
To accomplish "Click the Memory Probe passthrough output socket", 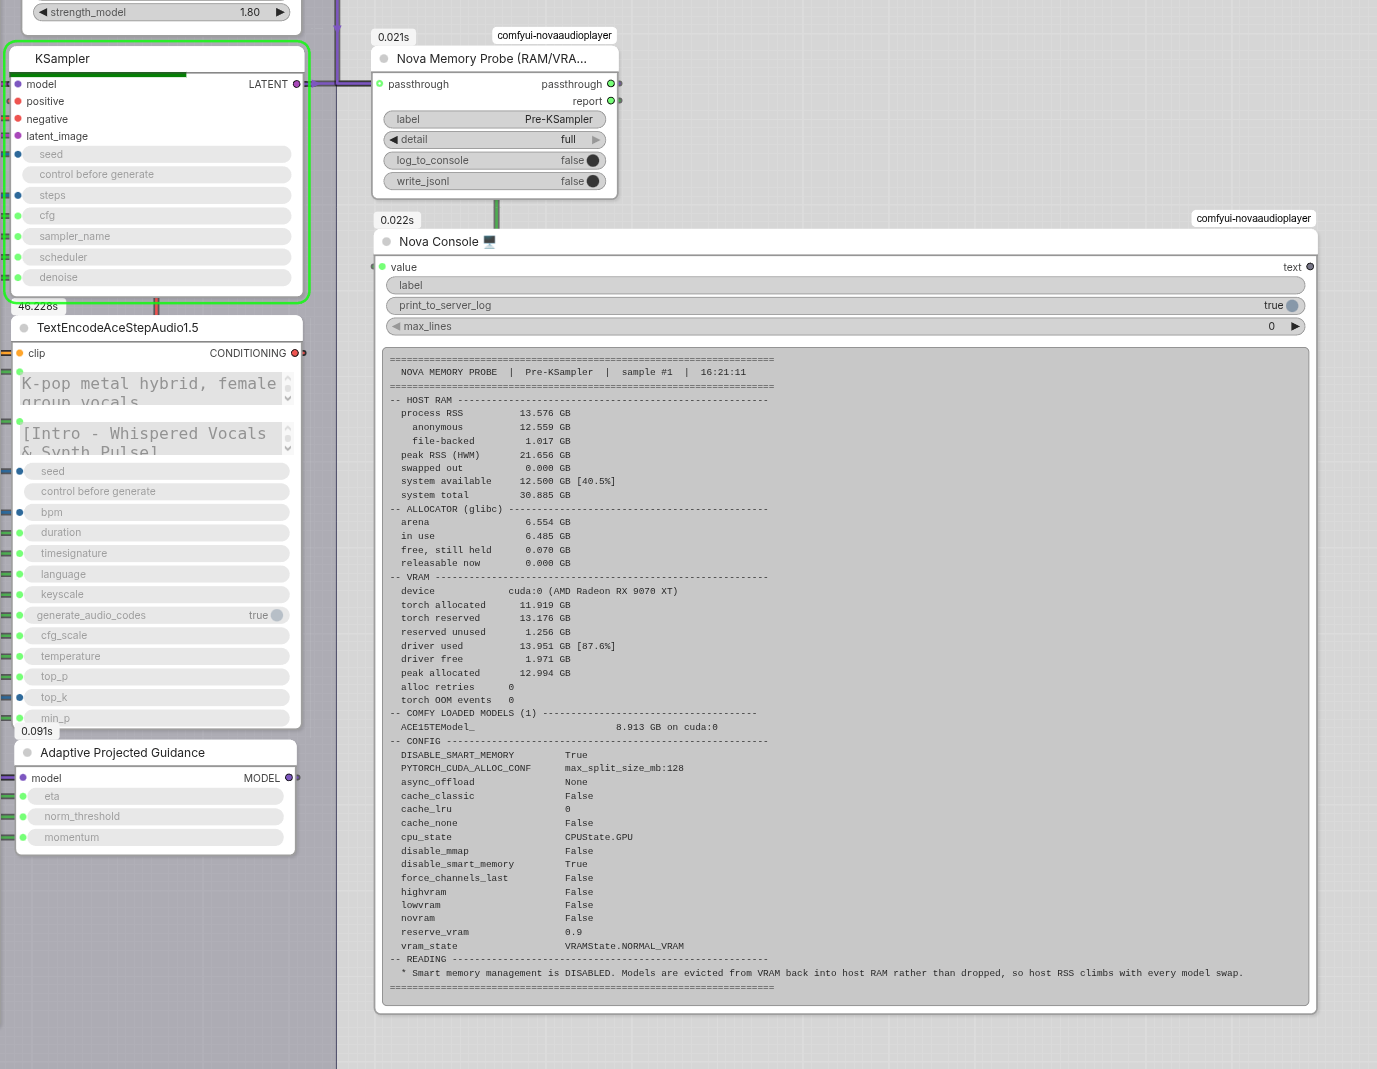I will click(x=611, y=84).
